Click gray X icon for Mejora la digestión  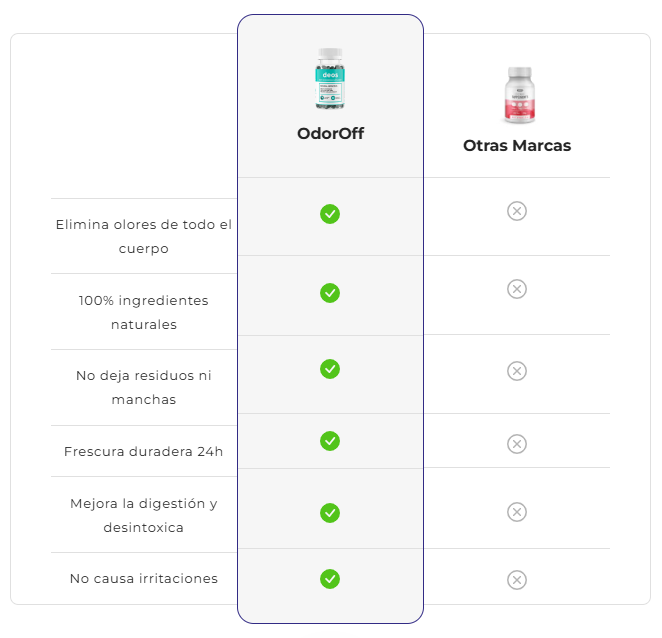point(517,512)
